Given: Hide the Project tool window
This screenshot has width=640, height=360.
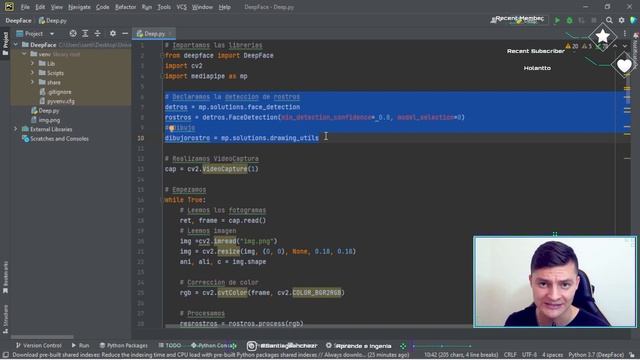Looking at the screenshot, I should point(125,33).
